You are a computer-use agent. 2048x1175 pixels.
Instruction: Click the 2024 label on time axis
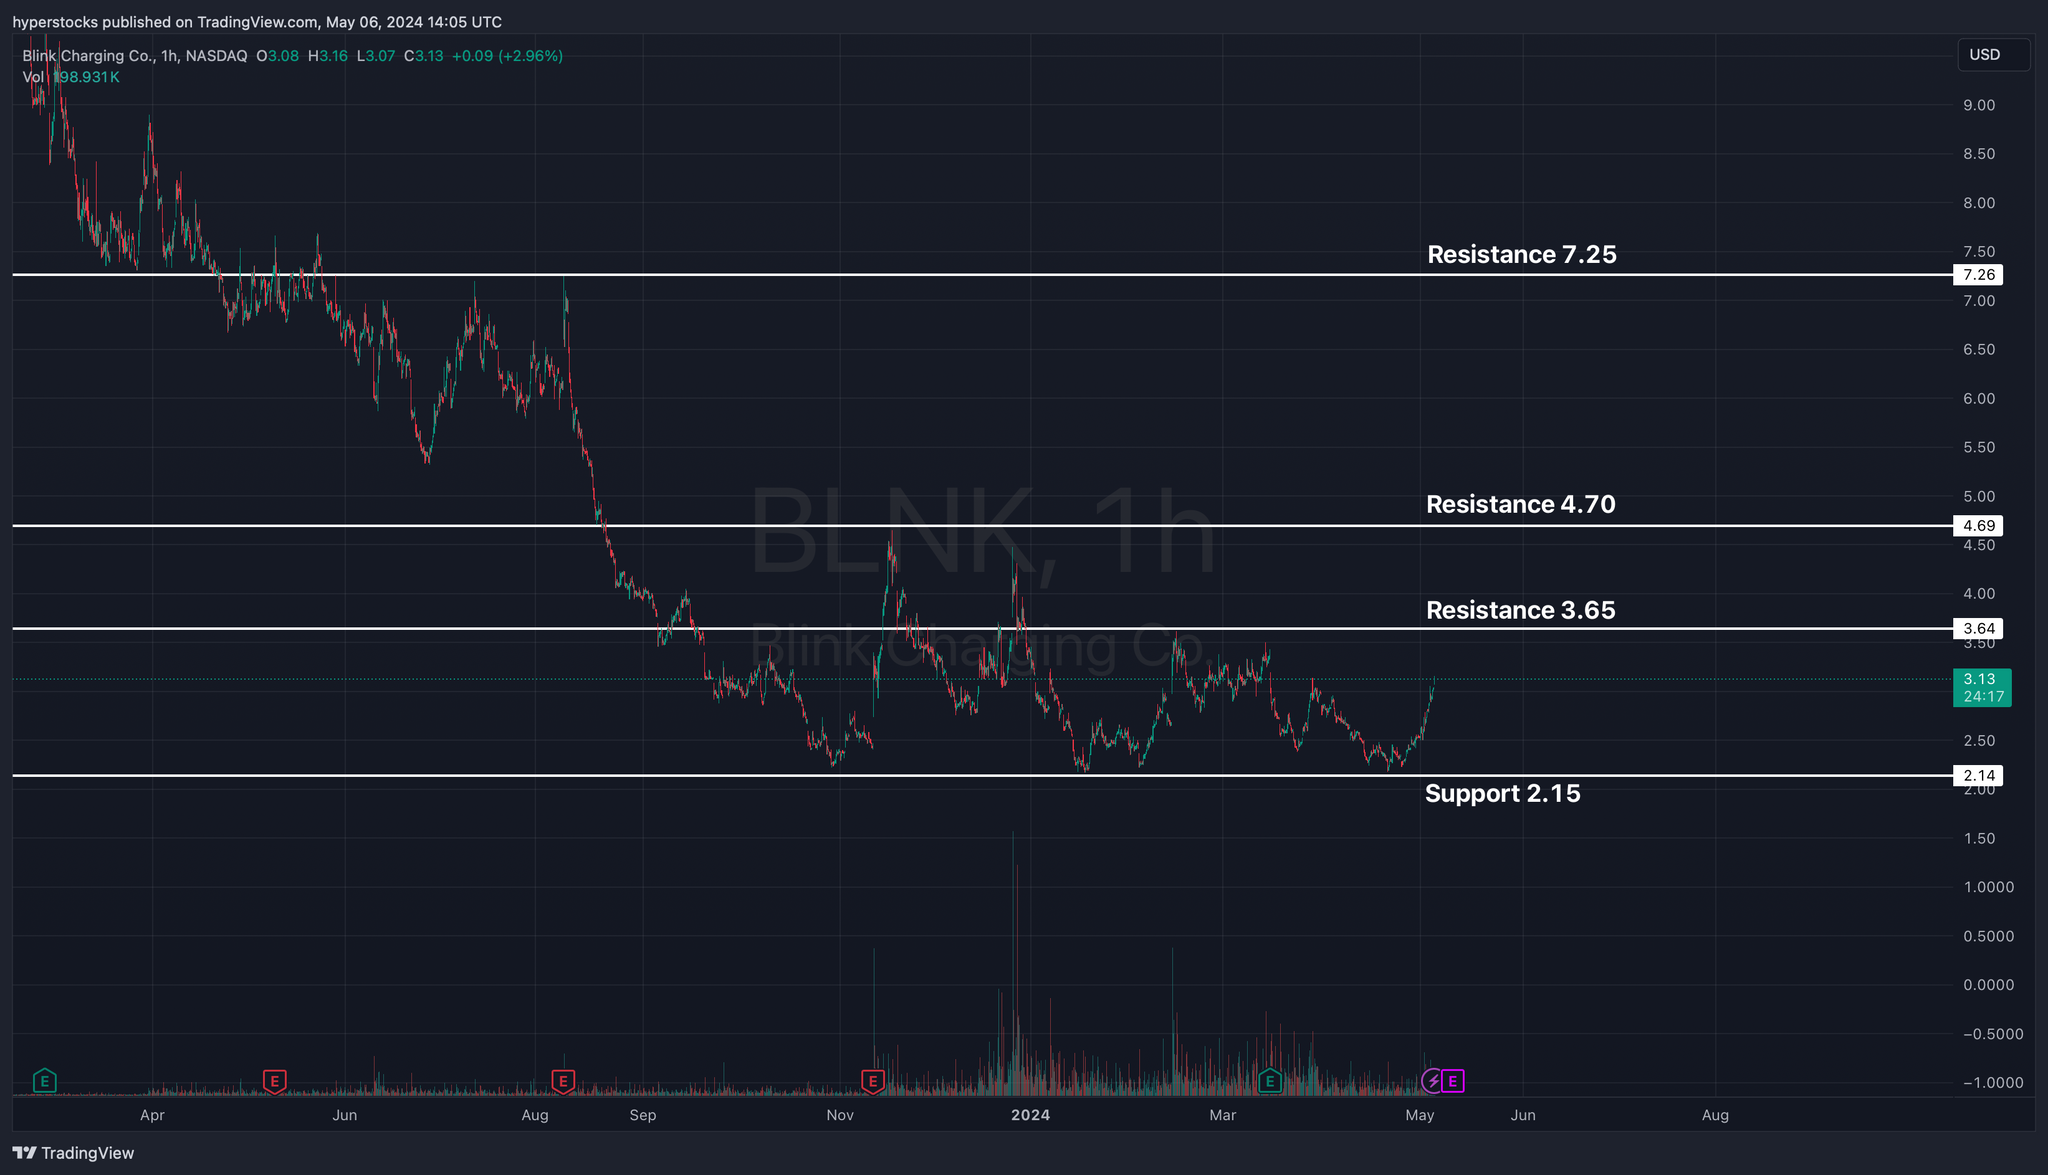click(1030, 1115)
